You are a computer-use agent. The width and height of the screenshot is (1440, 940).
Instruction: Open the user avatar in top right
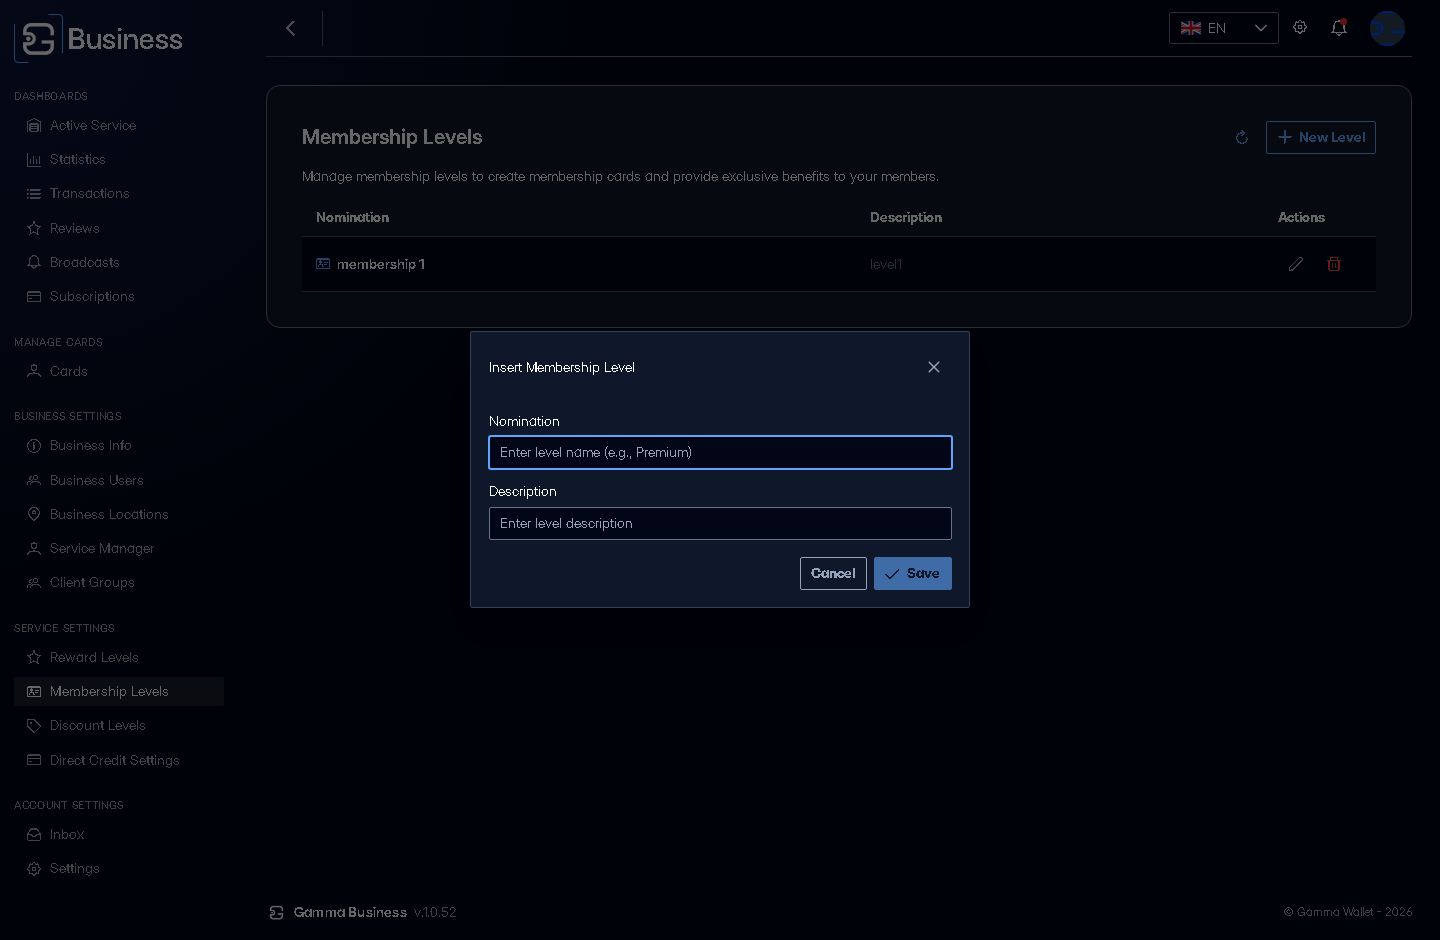[x=1387, y=28]
